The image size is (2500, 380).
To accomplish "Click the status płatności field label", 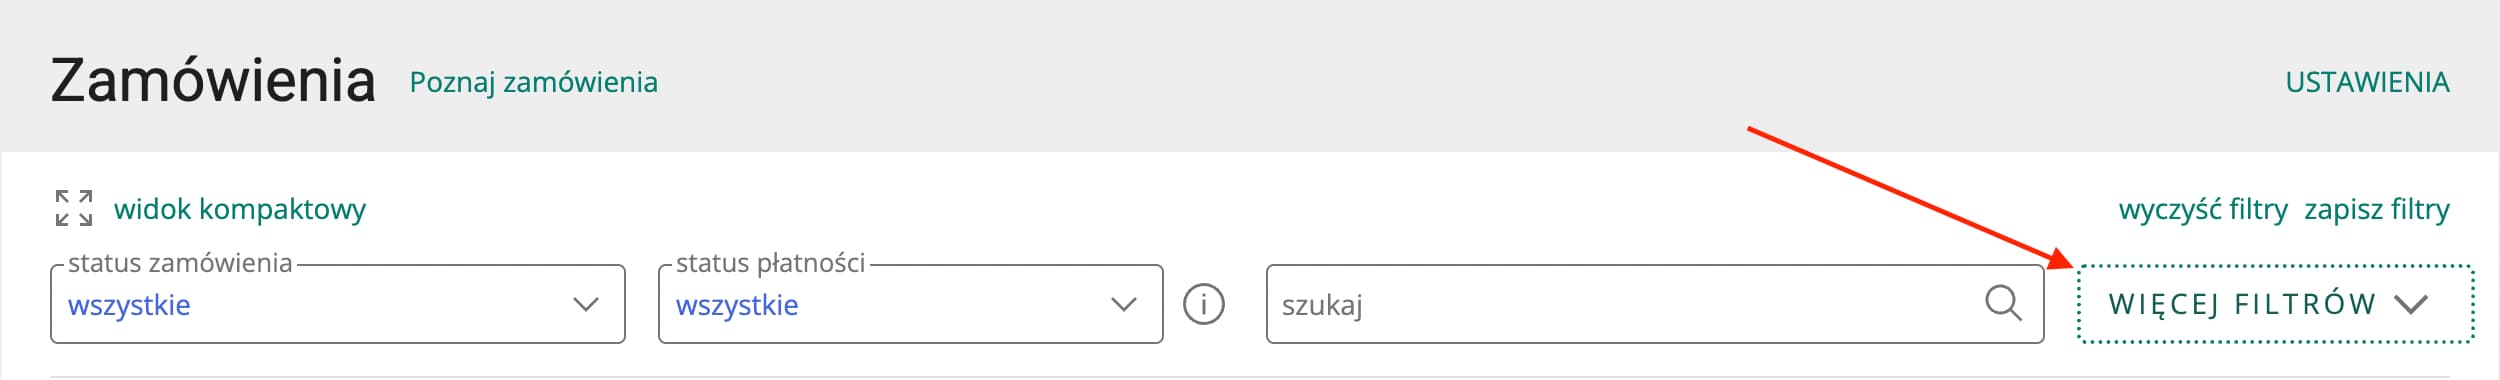I will (x=770, y=263).
